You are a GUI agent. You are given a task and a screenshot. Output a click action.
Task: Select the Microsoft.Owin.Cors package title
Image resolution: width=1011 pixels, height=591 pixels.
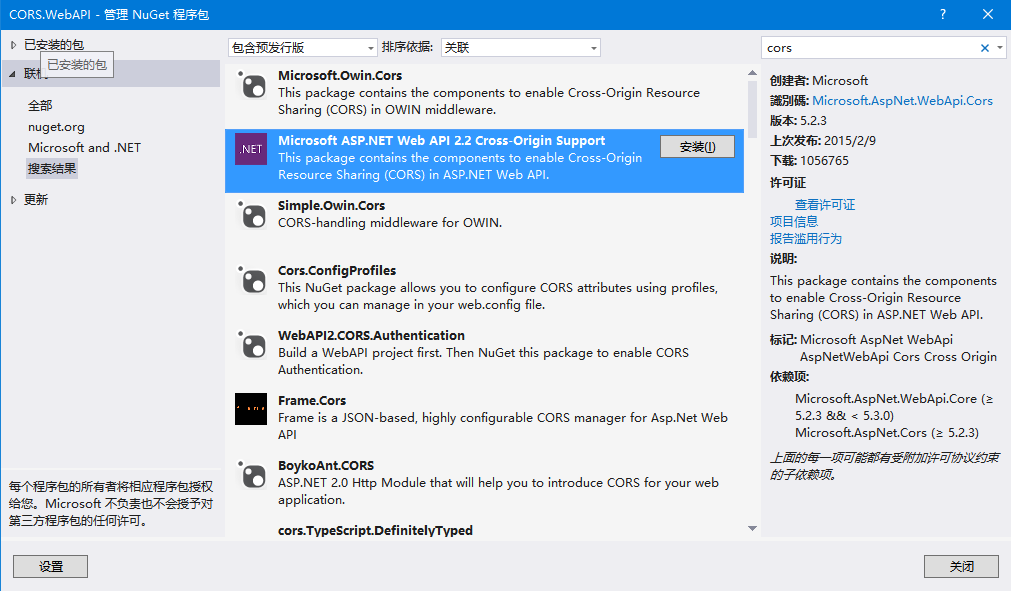pyautogui.click(x=340, y=75)
